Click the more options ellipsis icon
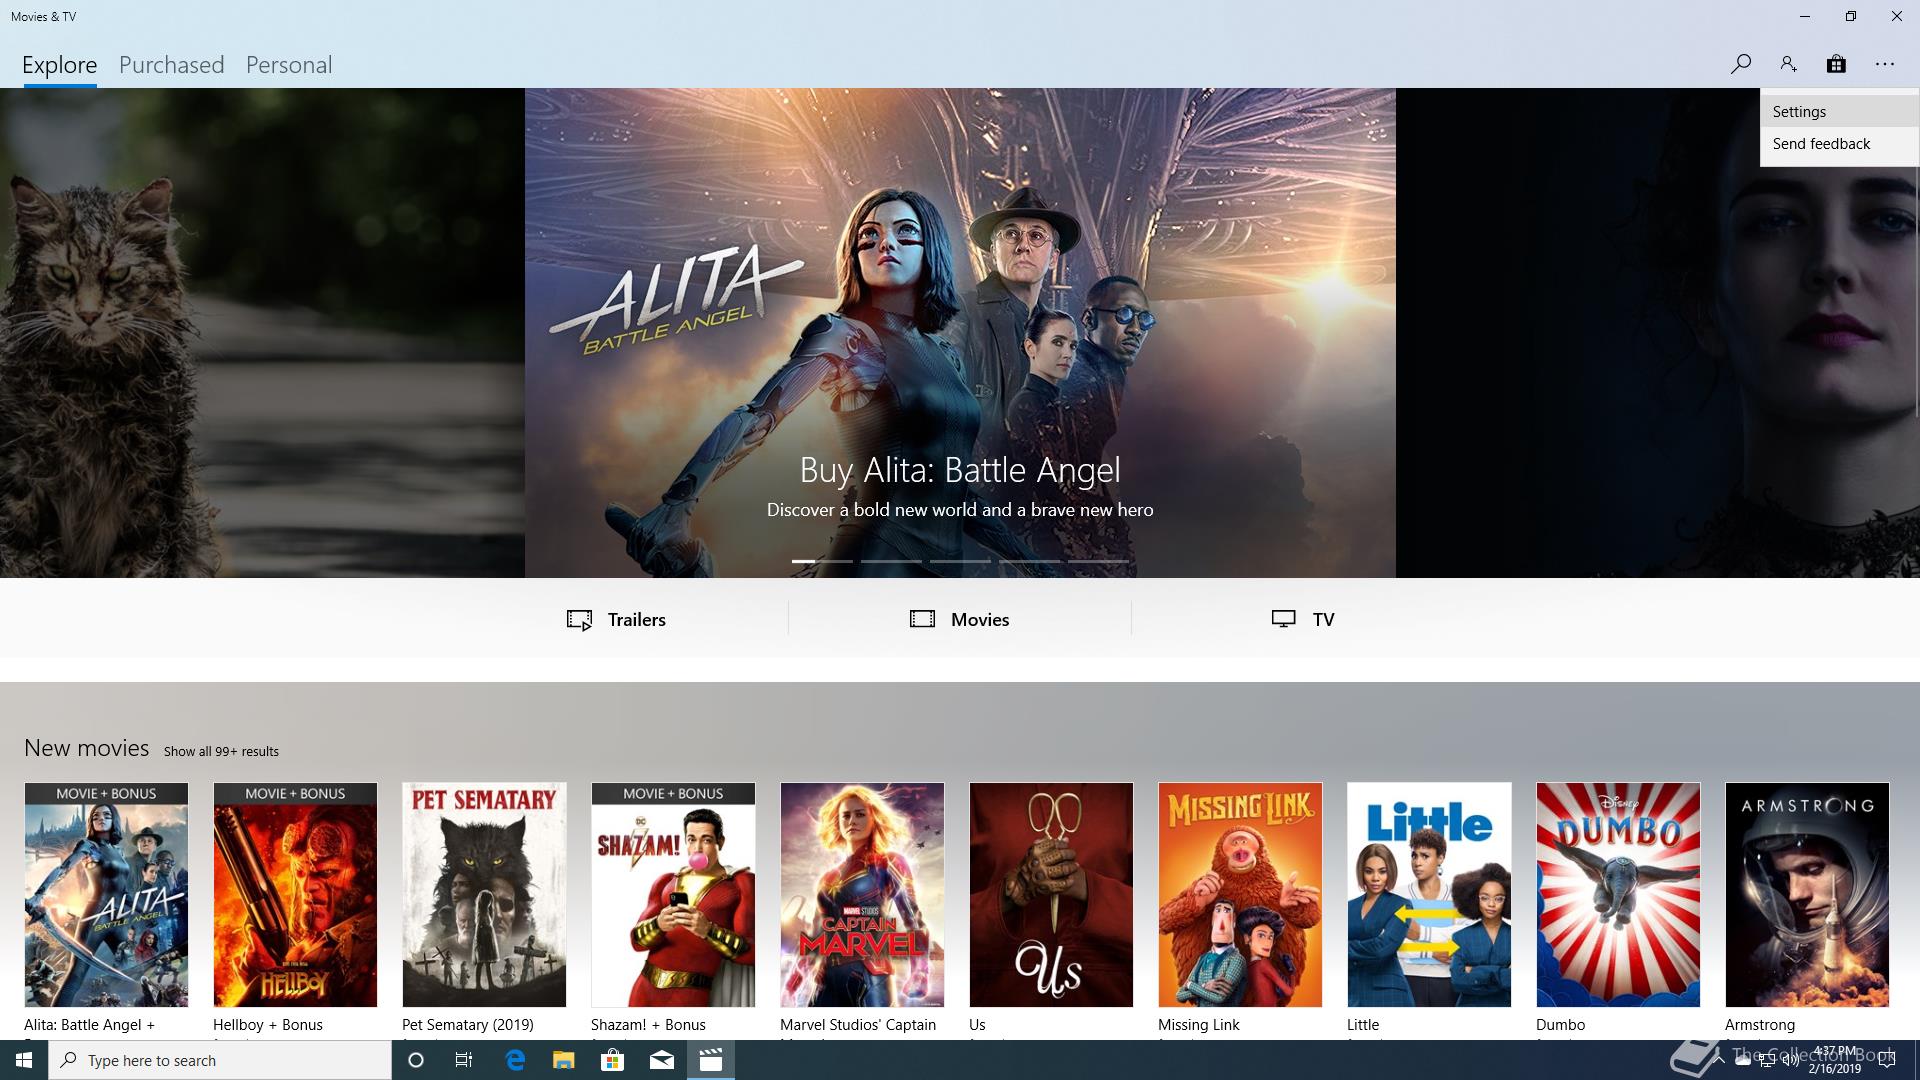This screenshot has width=1920, height=1080. click(1885, 64)
